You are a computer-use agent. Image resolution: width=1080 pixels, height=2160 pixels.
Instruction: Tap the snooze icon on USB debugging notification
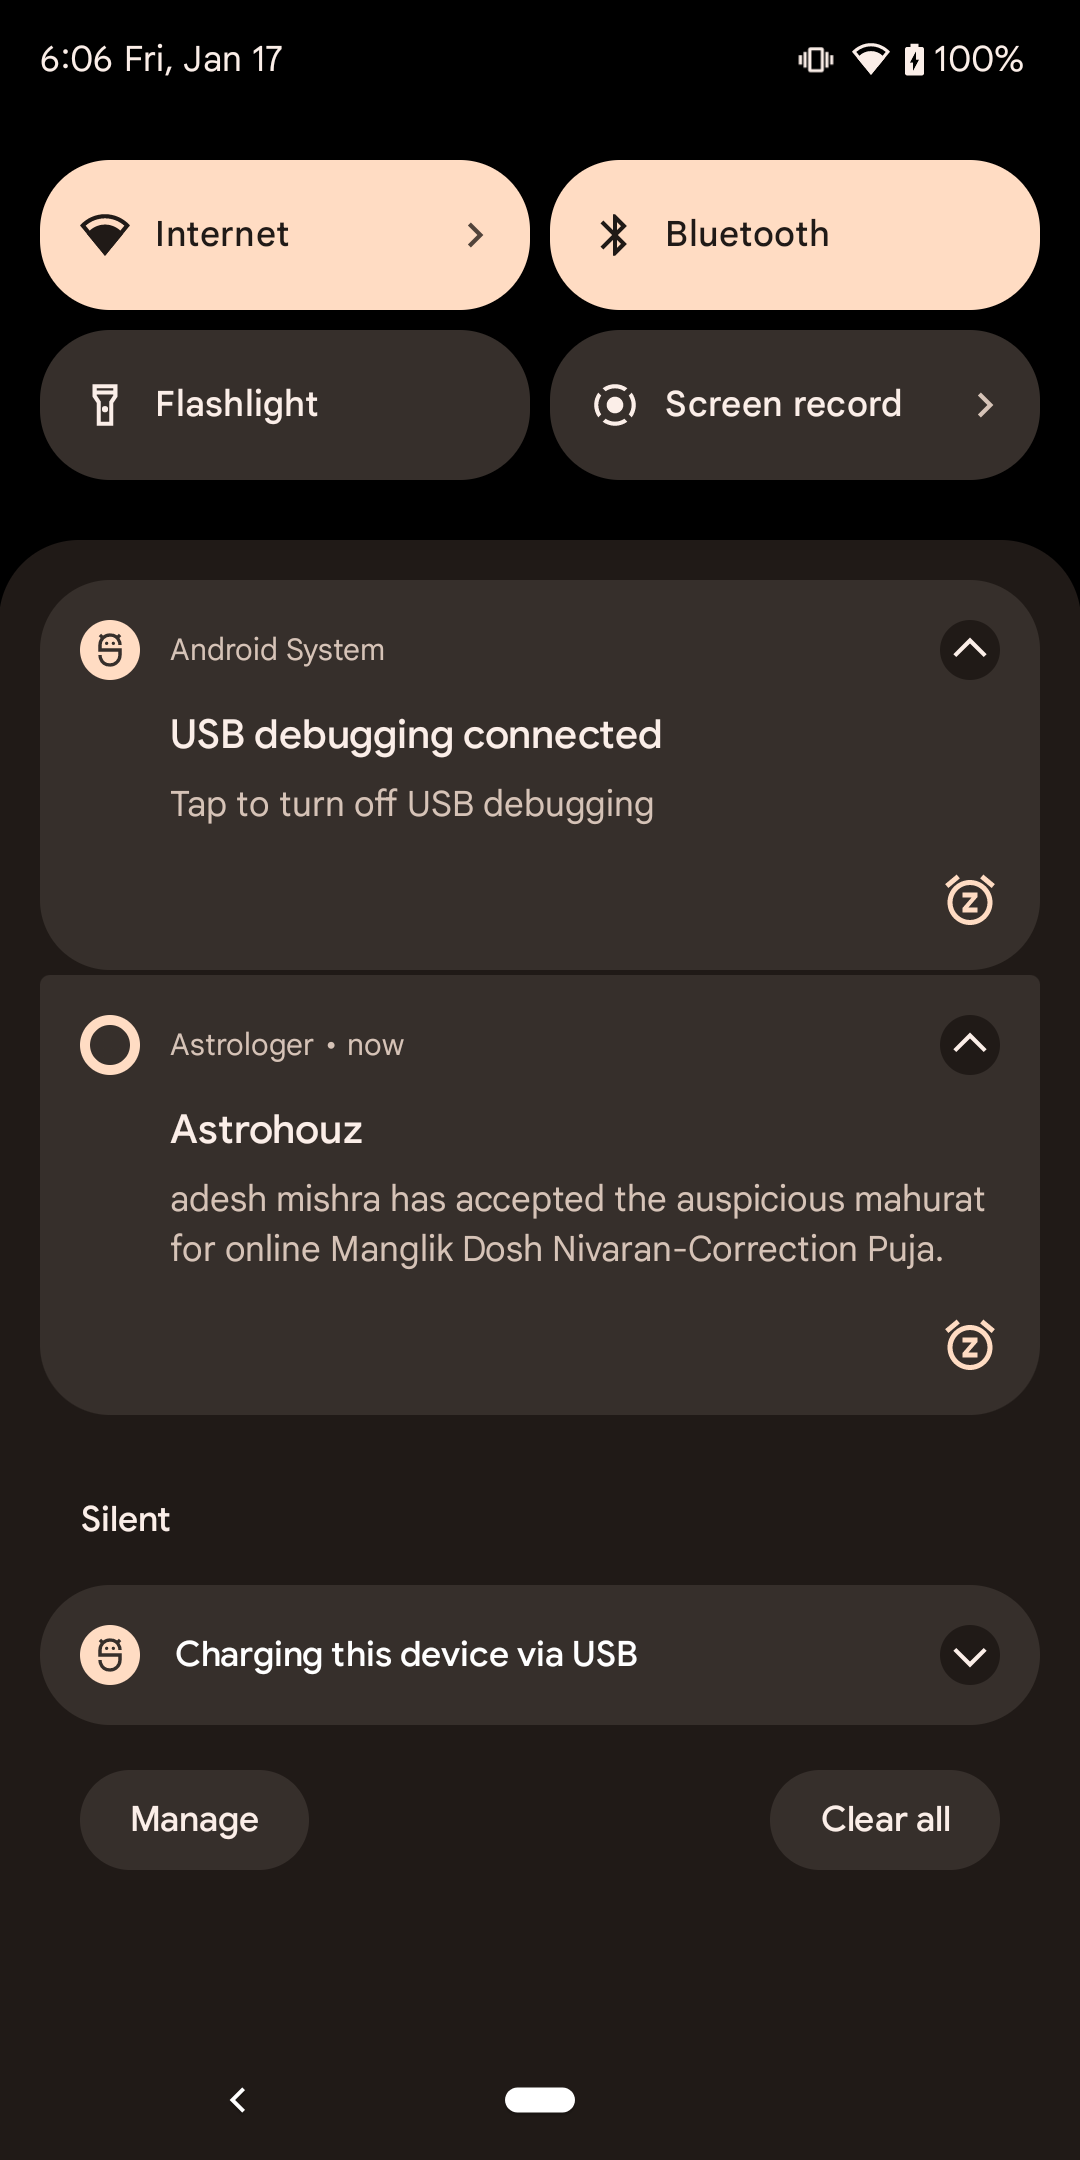click(969, 900)
